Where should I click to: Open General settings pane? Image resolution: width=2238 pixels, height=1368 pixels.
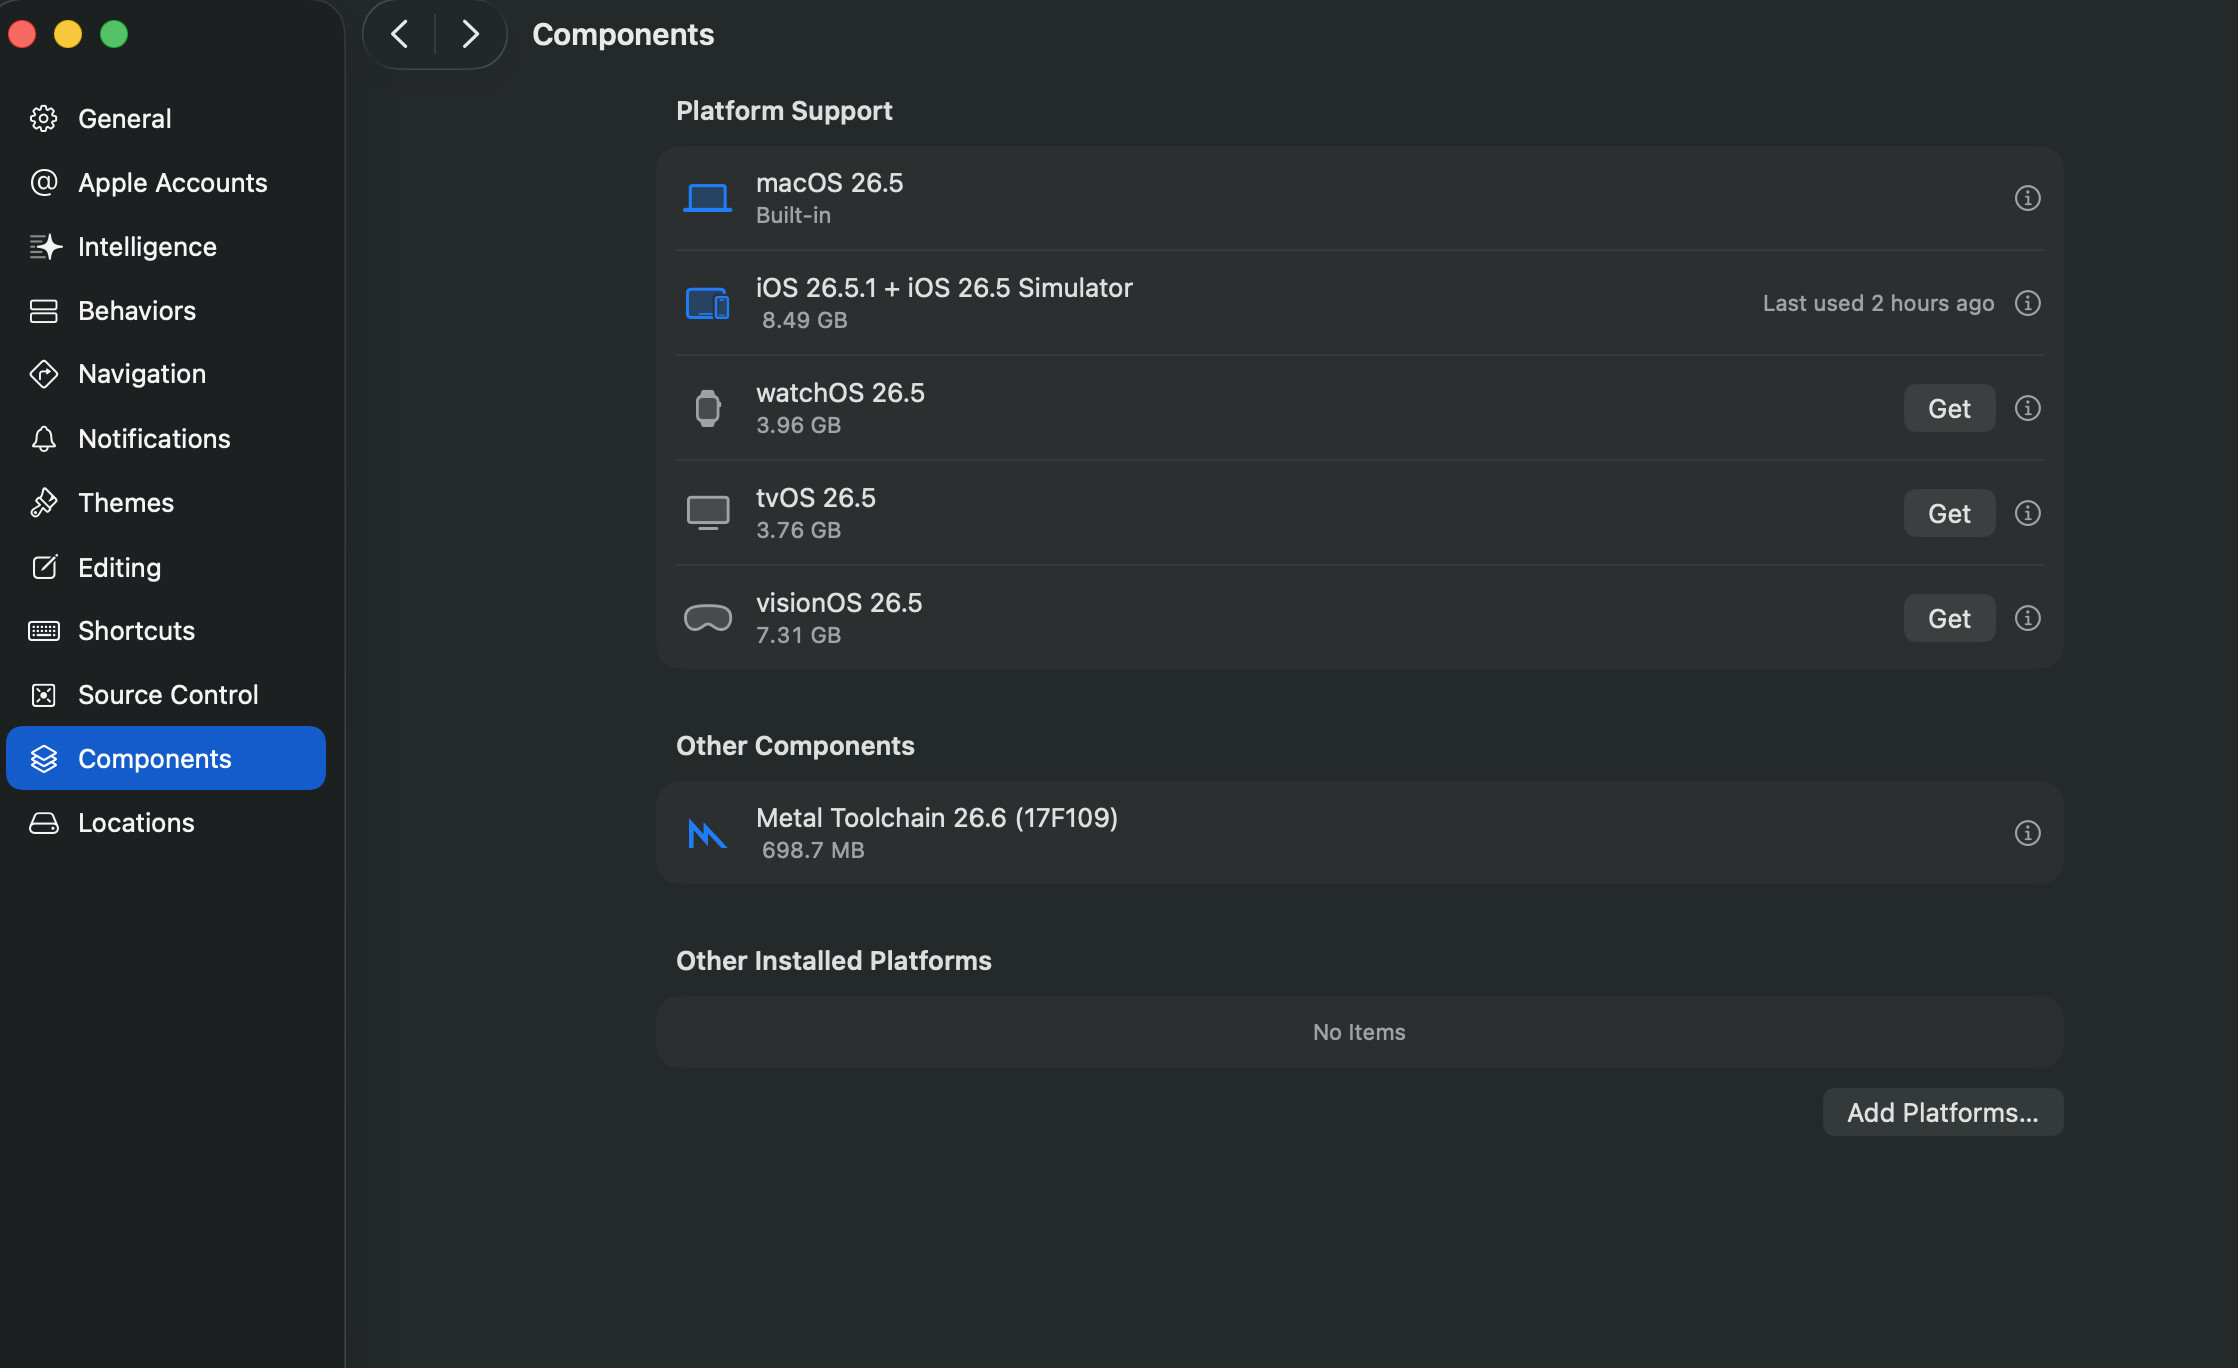point(166,118)
